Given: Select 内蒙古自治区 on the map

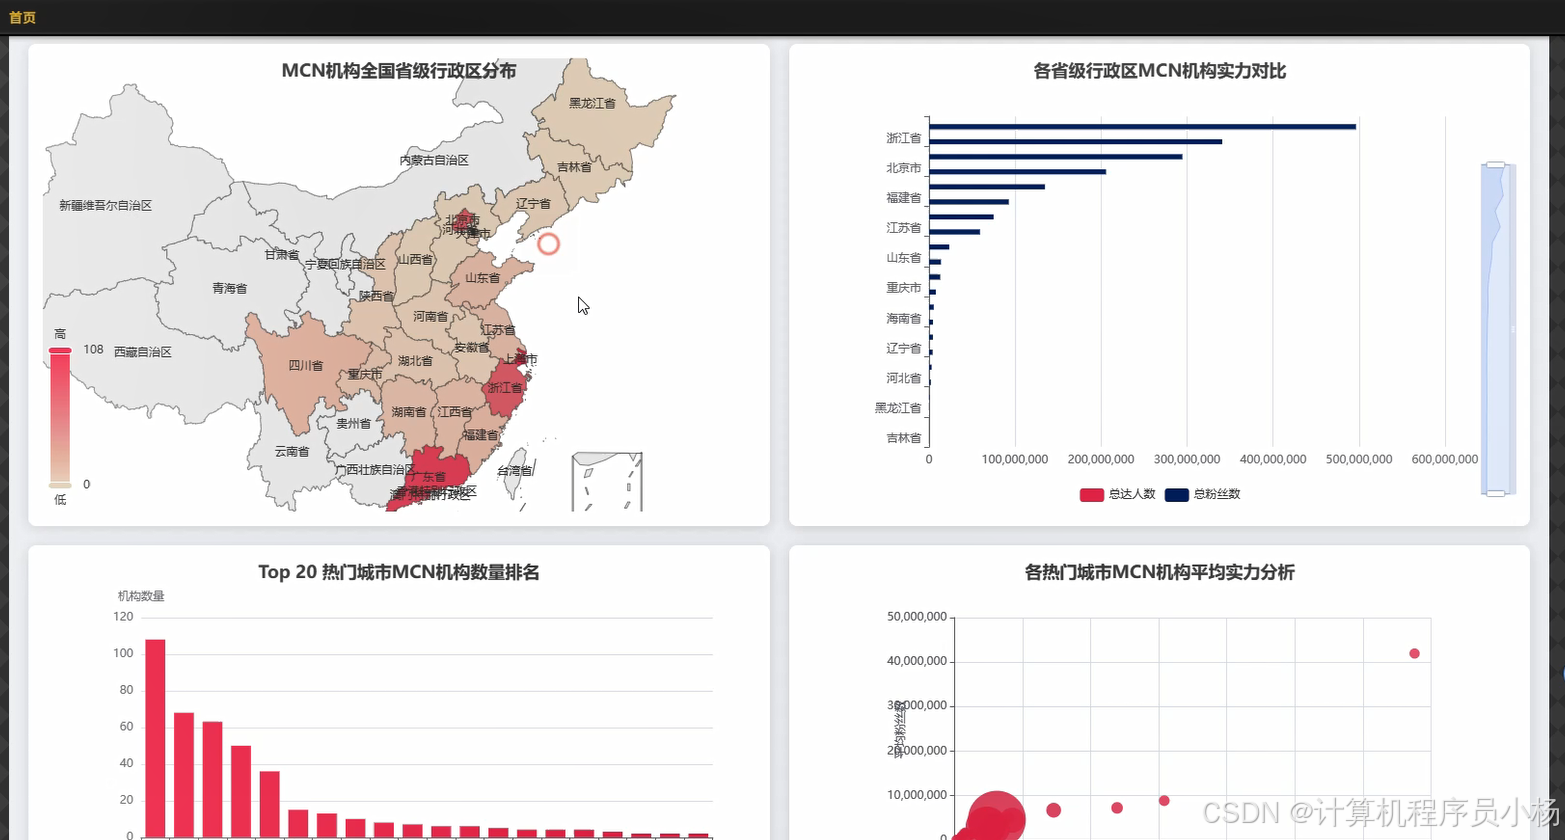Looking at the screenshot, I should point(434,160).
